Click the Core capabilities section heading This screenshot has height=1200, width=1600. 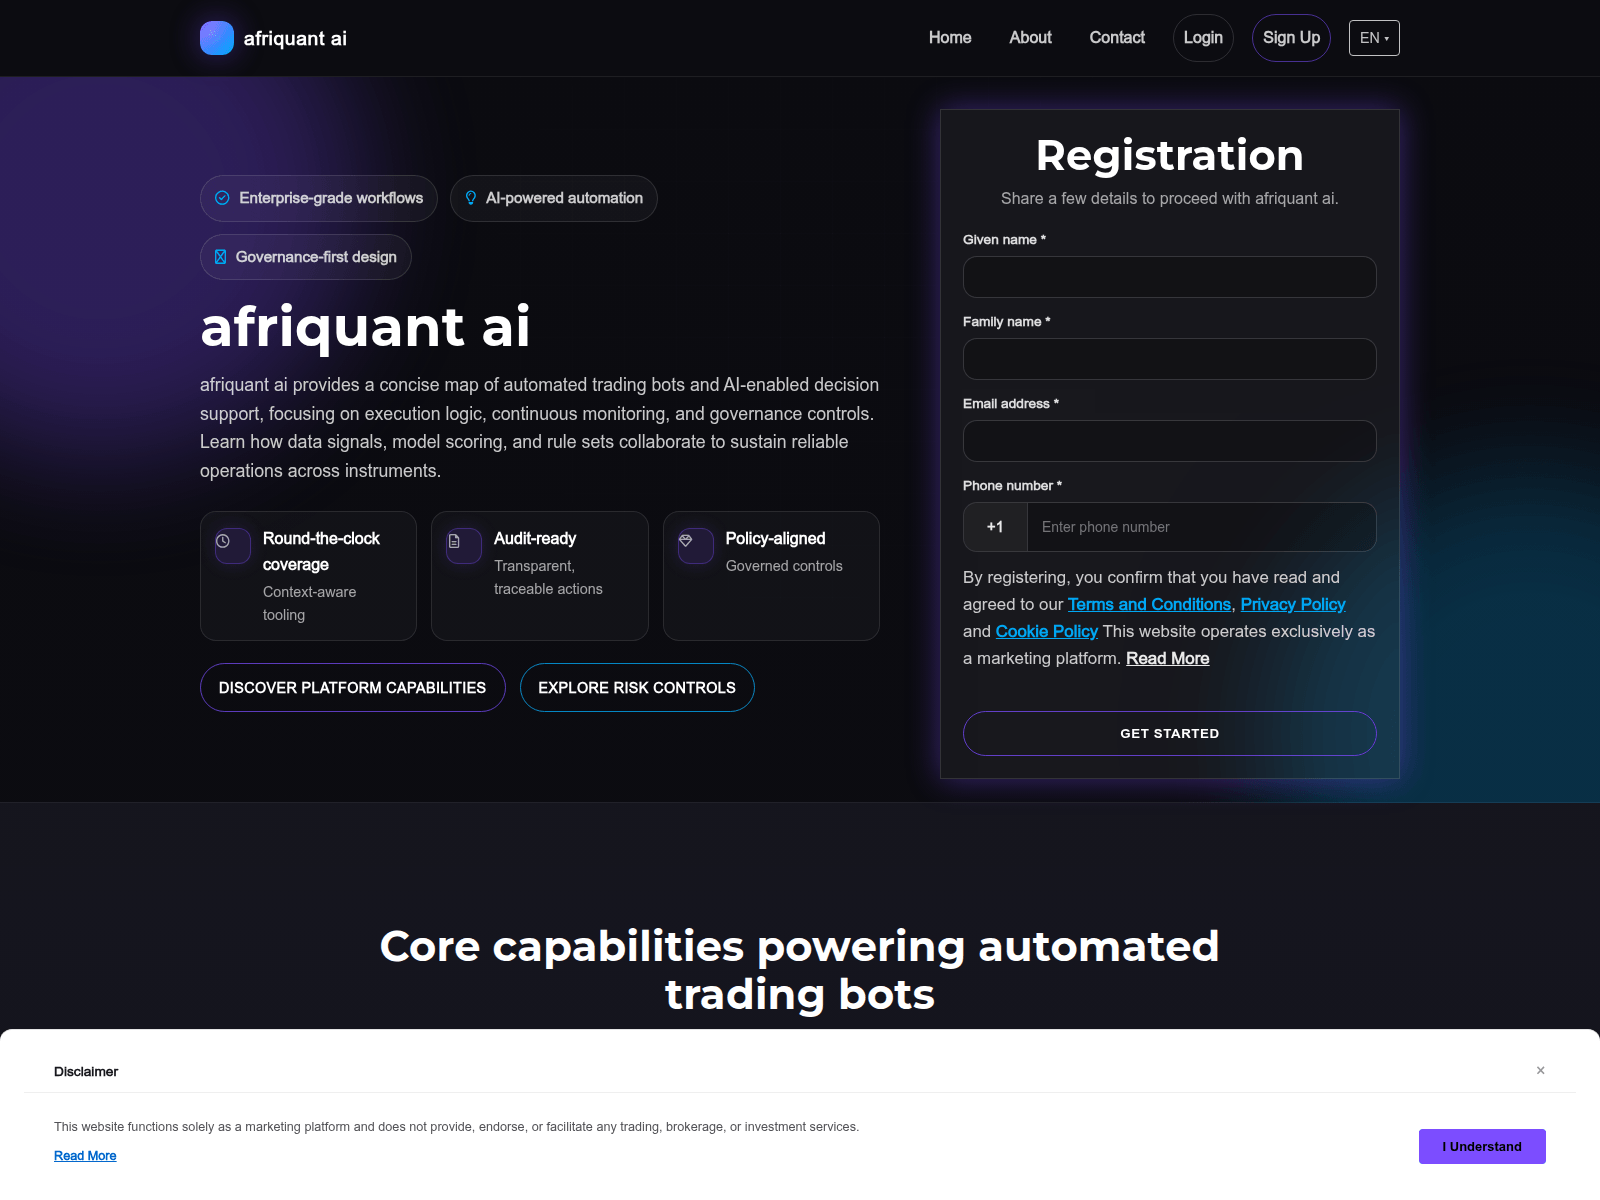tap(800, 970)
